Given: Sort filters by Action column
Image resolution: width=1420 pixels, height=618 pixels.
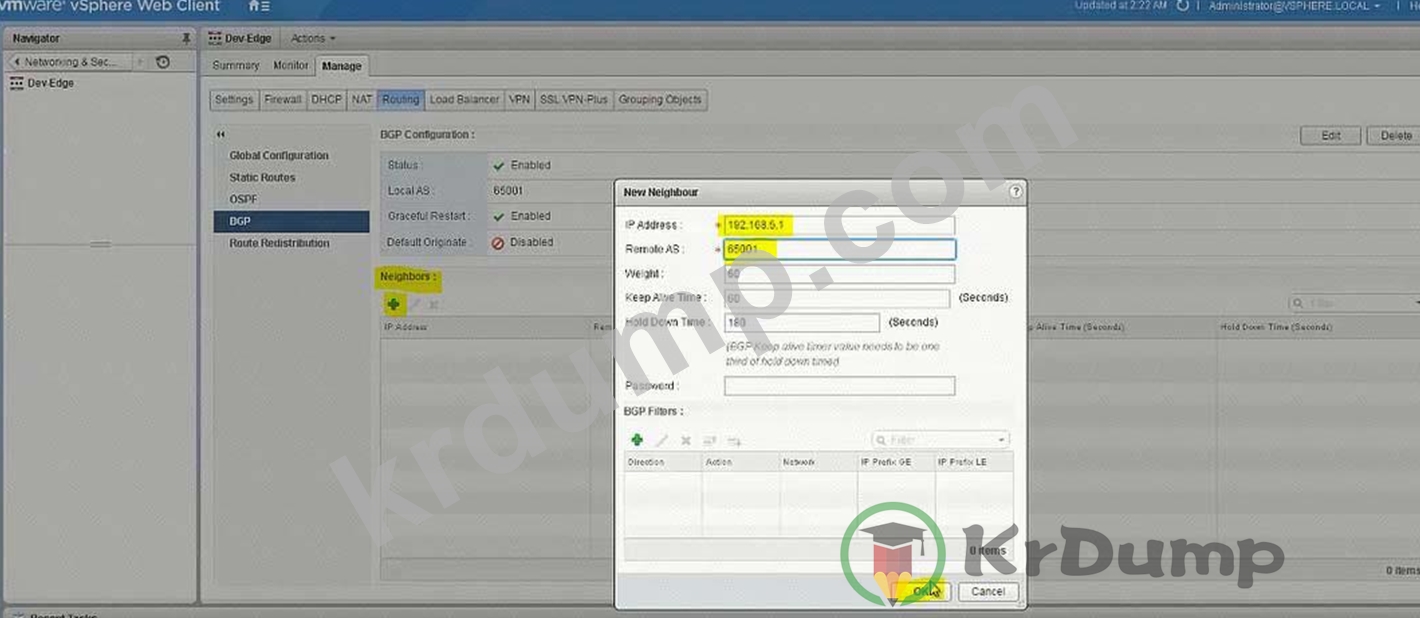Looking at the screenshot, I should click(741, 462).
